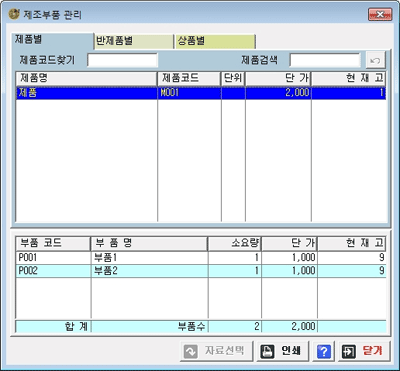
Task: Switch to the 제품별 tab
Action: coord(52,40)
